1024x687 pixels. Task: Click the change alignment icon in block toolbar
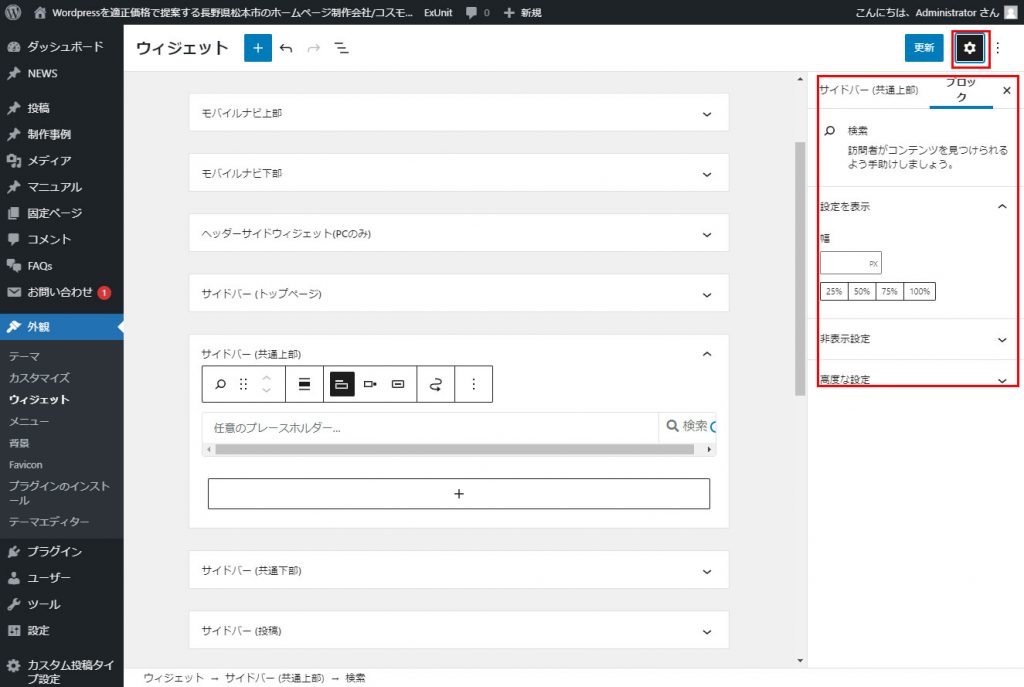pos(305,384)
